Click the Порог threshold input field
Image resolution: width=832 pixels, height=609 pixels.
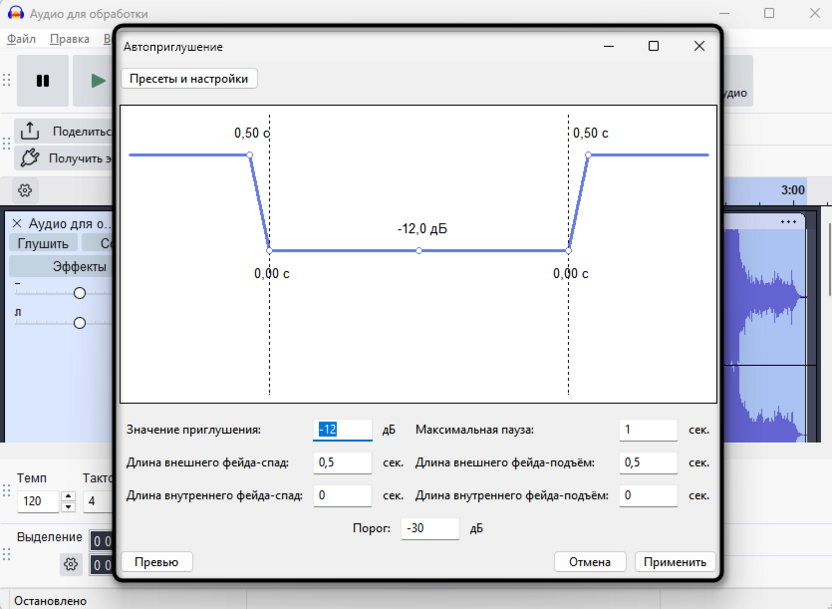point(430,528)
